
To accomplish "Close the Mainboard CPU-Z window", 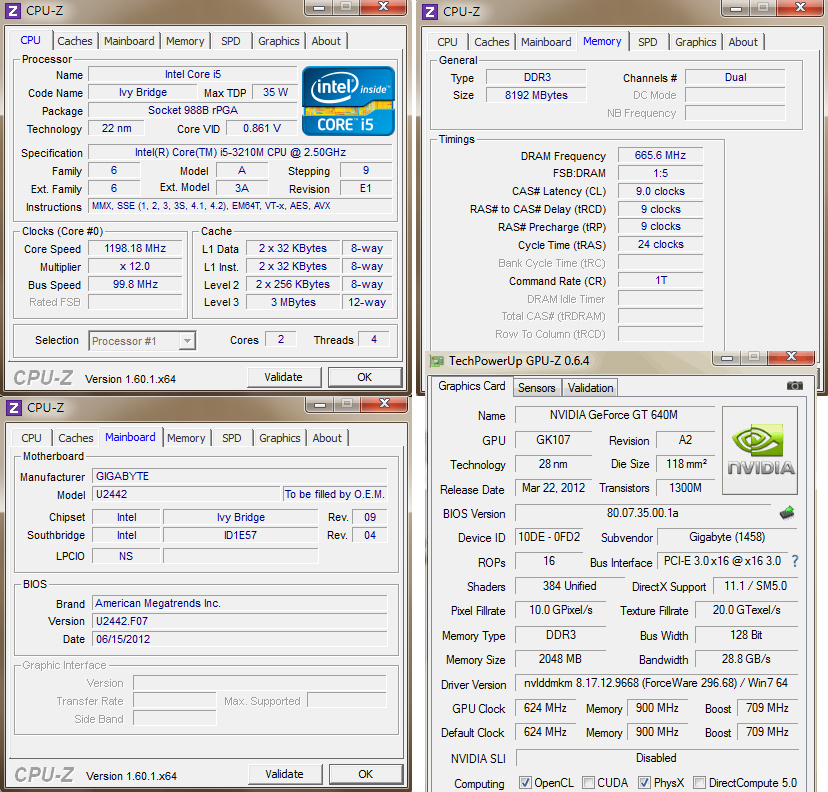I will pyautogui.click(x=384, y=403).
